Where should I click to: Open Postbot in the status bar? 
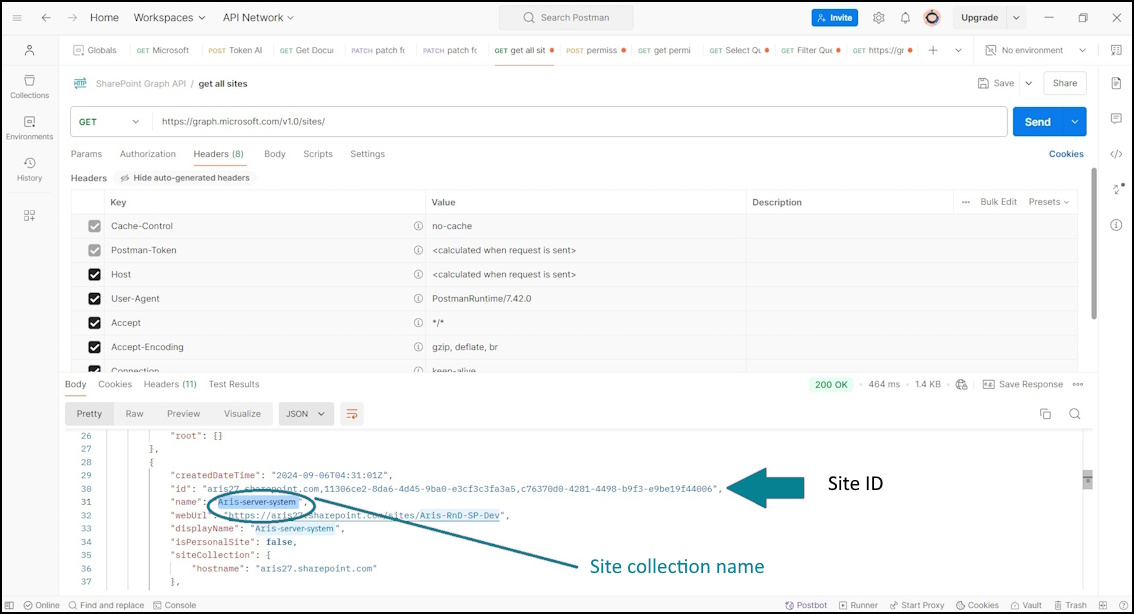point(806,605)
